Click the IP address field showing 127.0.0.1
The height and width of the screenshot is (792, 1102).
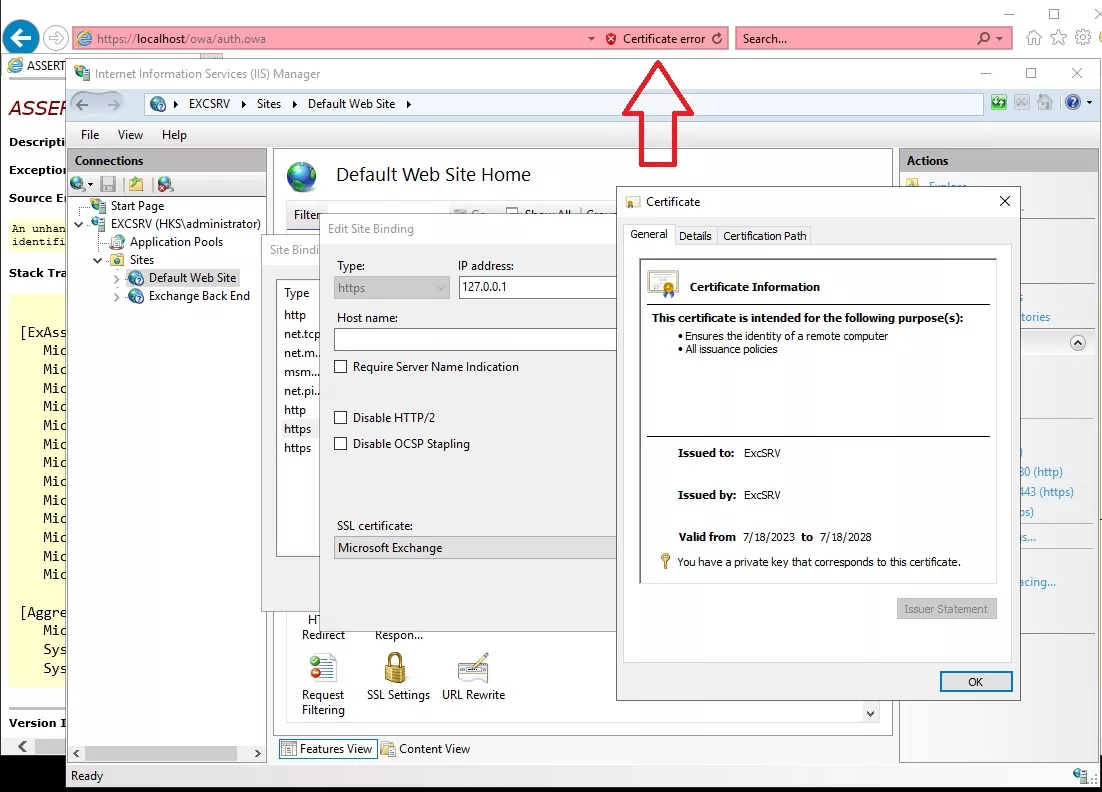[538, 287]
